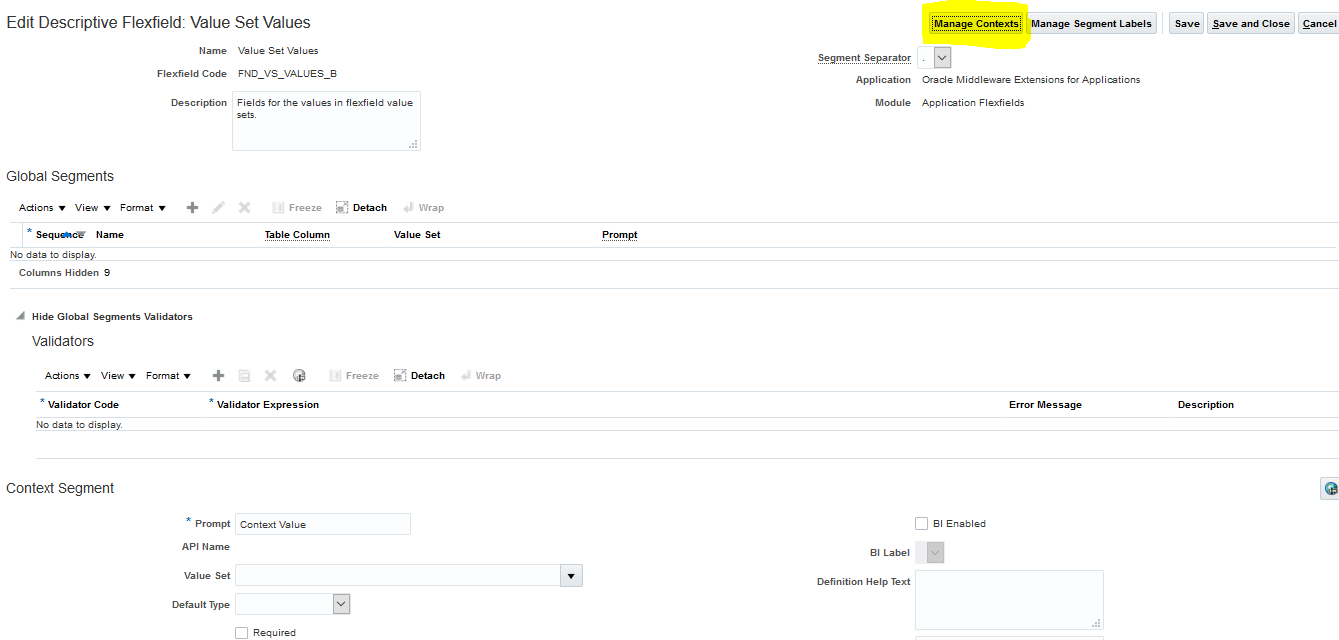Click the globe icon in the Validators toolbar

(x=299, y=375)
